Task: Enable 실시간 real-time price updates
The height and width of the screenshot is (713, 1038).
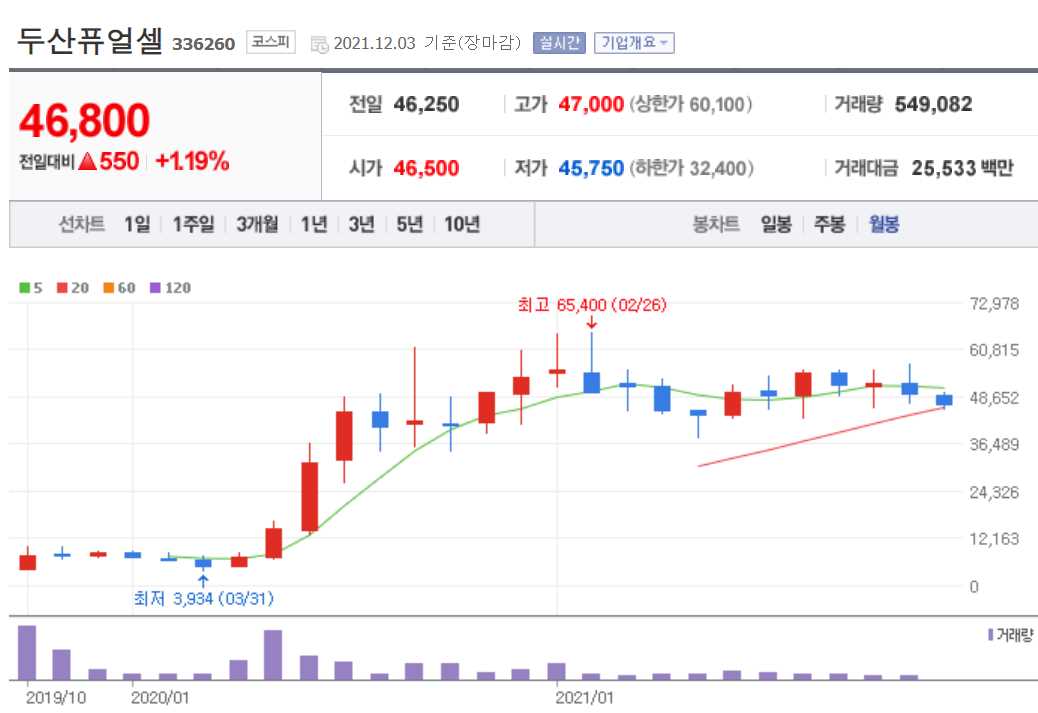Action: coord(557,42)
